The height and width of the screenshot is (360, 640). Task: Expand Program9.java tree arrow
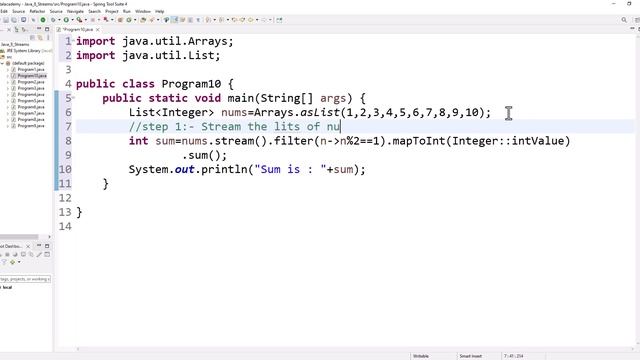[x=7, y=126]
